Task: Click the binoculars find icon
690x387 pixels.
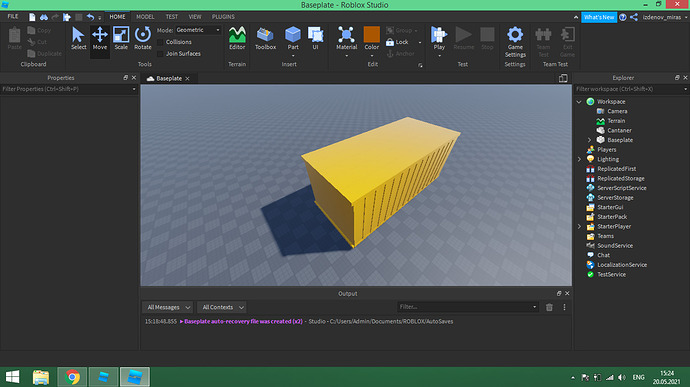Action: point(44,17)
